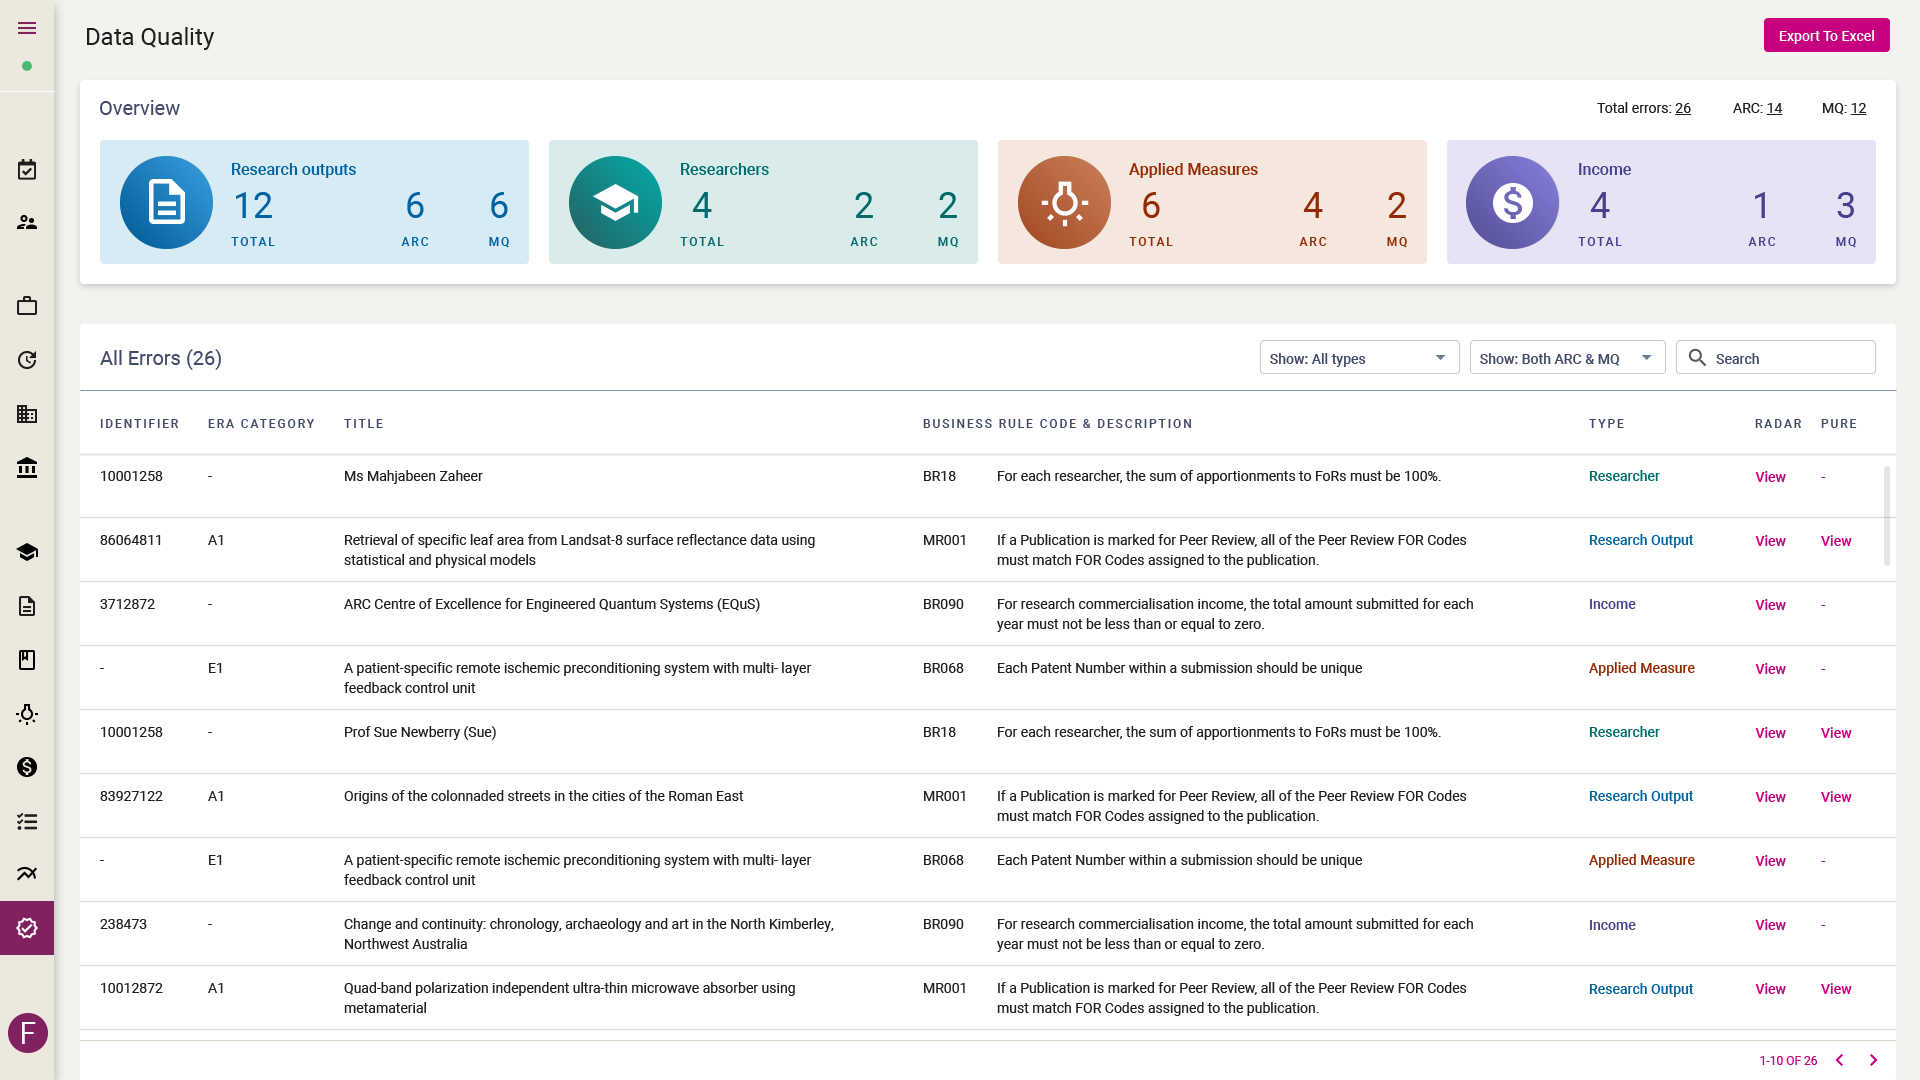Expand the Show: Both ARC & MQ dropdown
Image resolution: width=1920 pixels, height=1080 pixels.
(1566, 358)
